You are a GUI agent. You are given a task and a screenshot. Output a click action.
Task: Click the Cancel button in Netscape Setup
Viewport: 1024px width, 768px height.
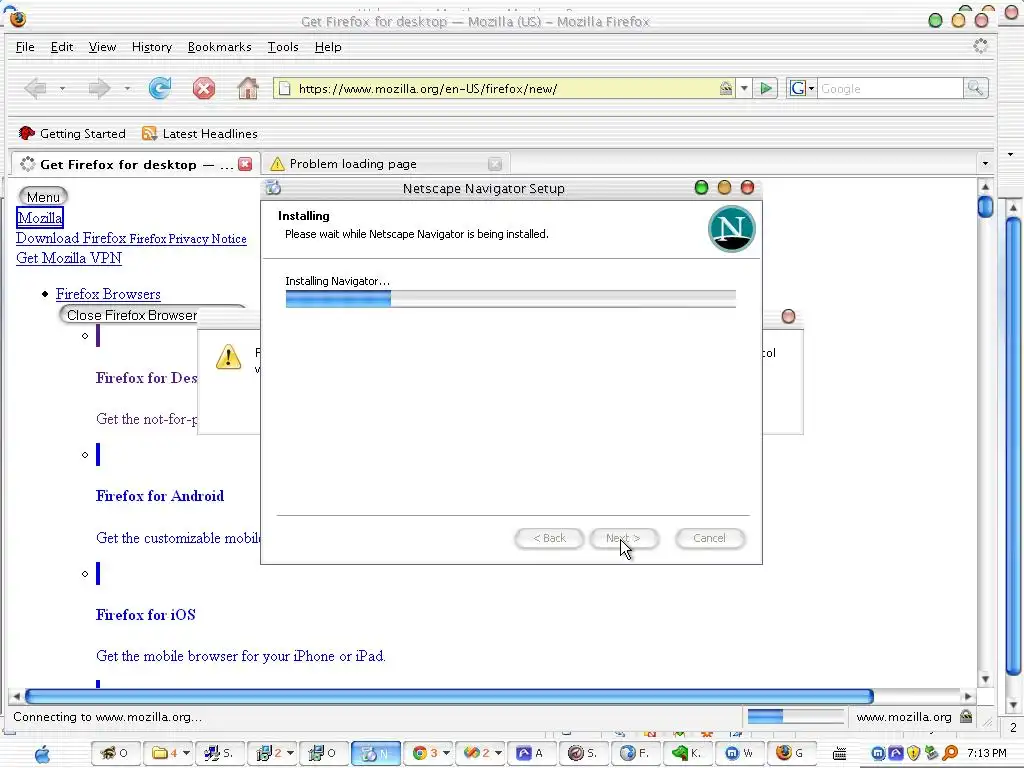coord(709,538)
